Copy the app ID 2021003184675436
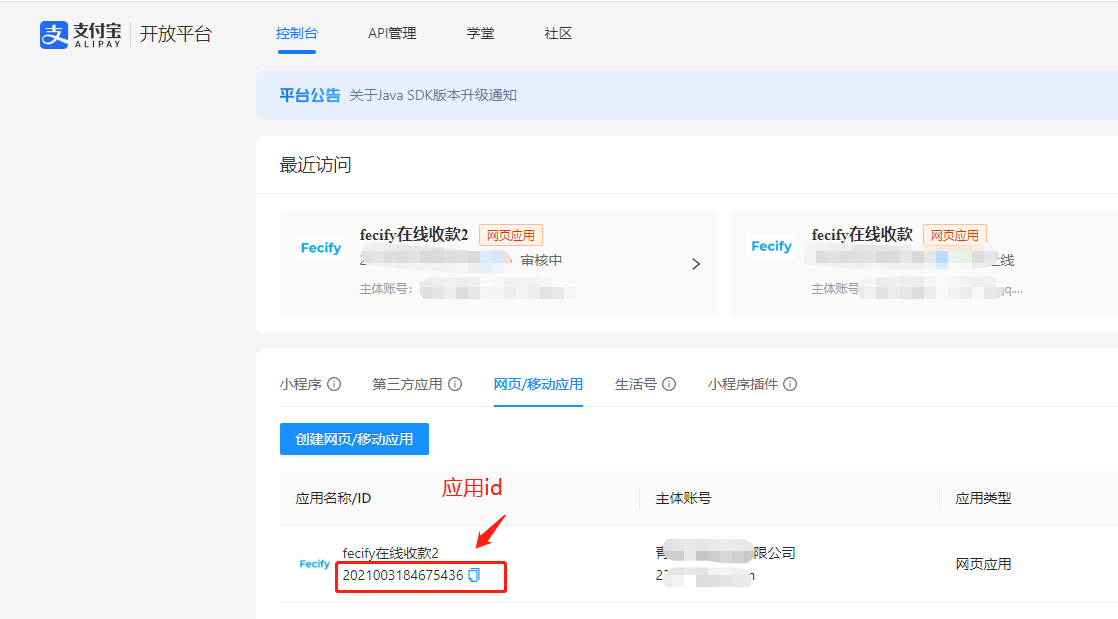The width and height of the screenshot is (1118, 619). coord(474,575)
